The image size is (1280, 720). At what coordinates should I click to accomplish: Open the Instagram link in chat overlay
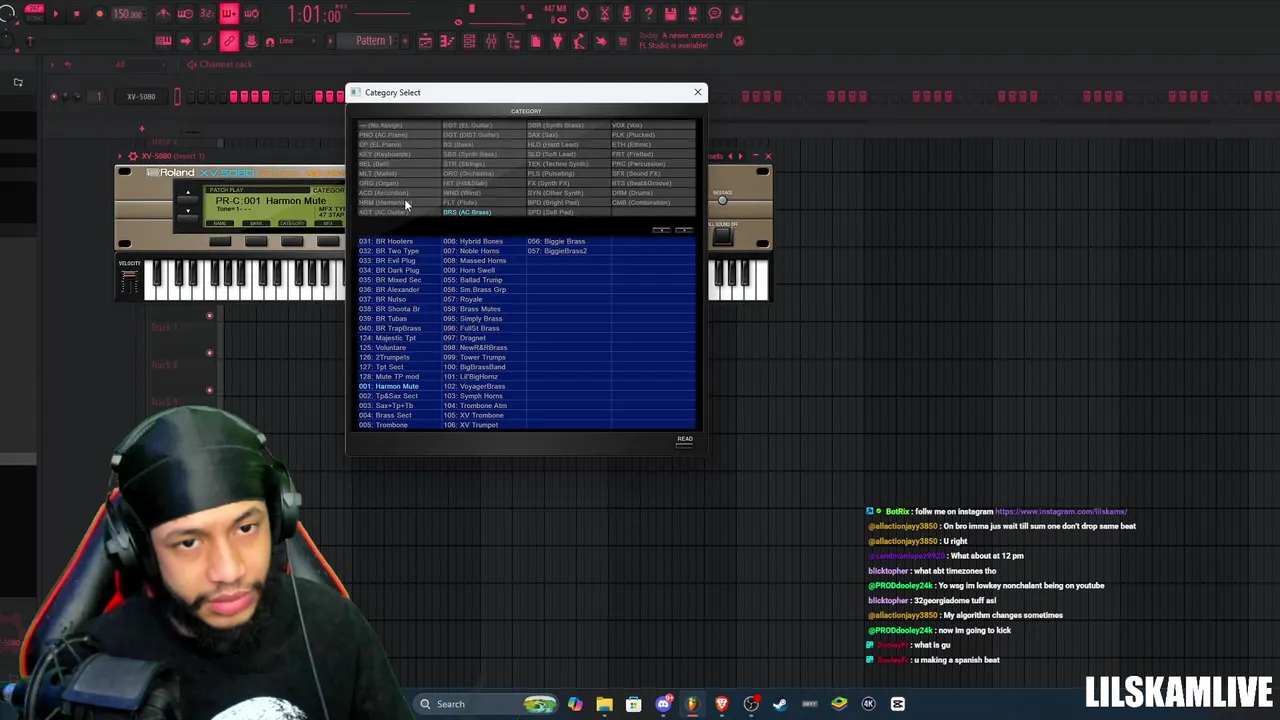pos(1061,511)
